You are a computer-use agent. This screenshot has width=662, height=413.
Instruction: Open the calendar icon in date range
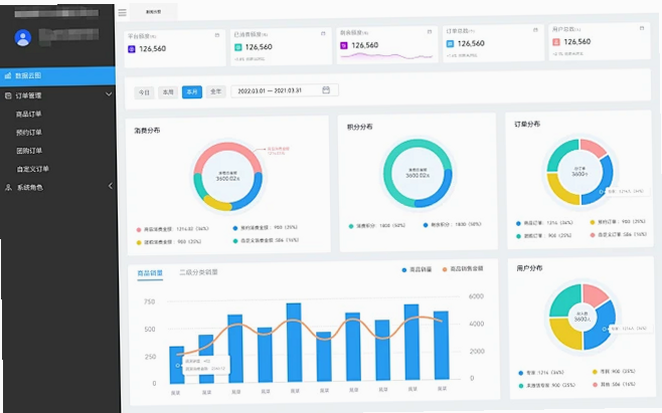tap(326, 90)
